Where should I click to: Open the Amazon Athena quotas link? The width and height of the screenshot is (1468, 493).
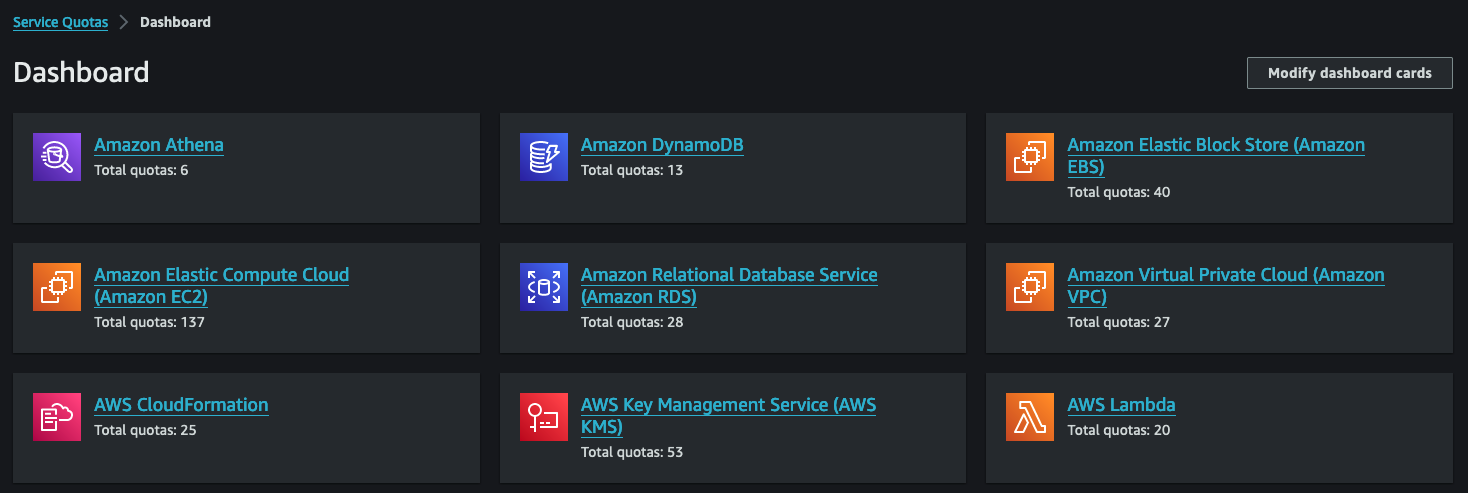coord(158,145)
